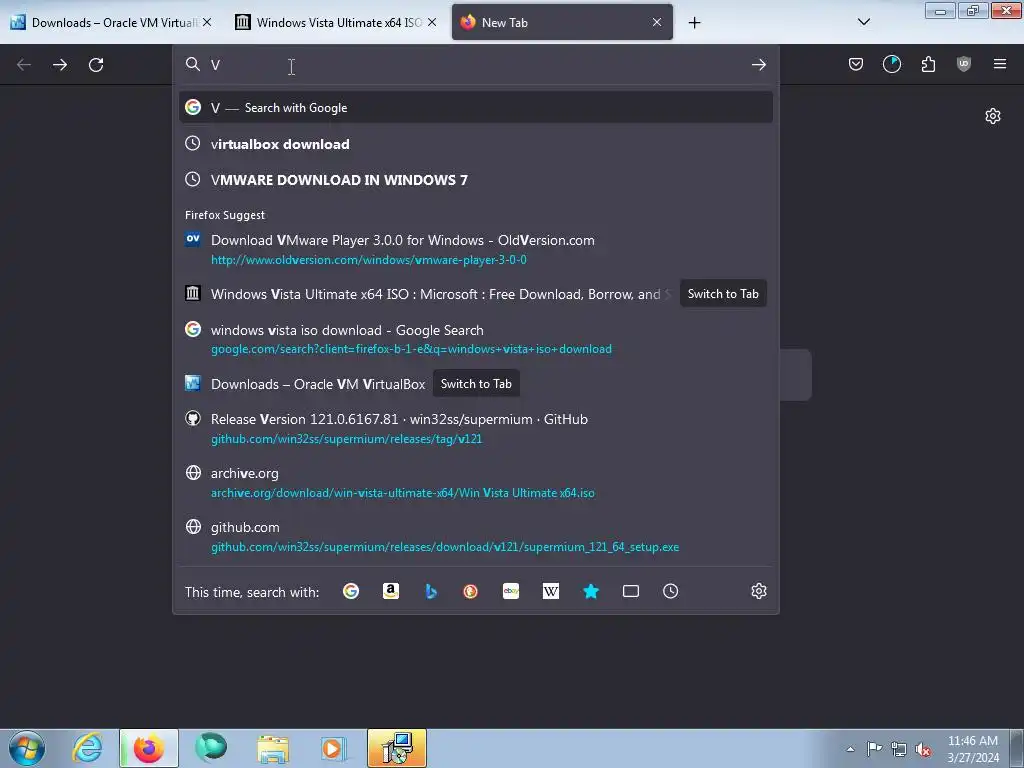Open archive.org Win Vista Ultimate x64.iso result
This screenshot has height=768, width=1024.
[475, 483]
